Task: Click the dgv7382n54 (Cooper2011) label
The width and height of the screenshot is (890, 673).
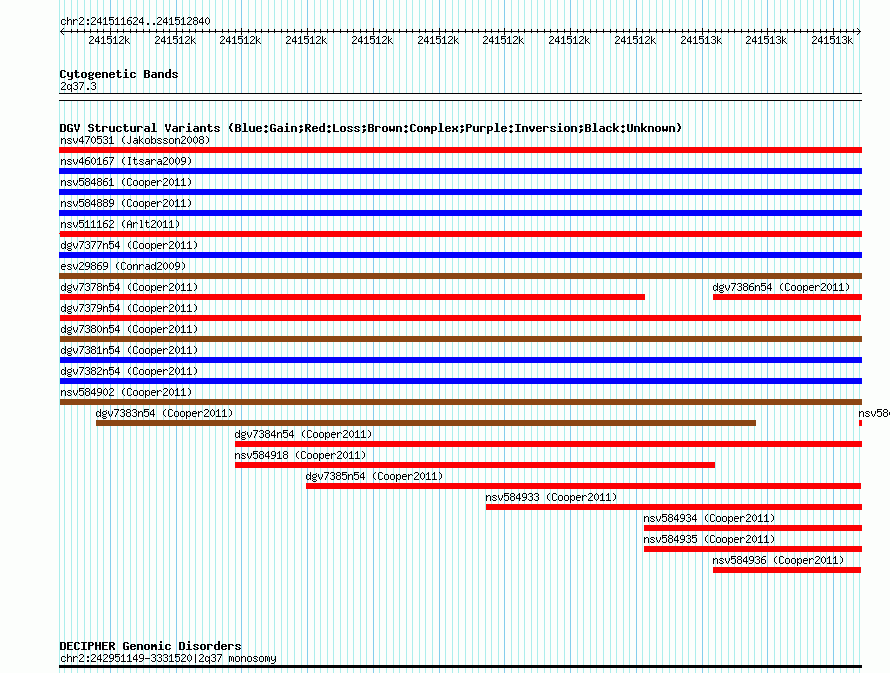Action: 129,371
